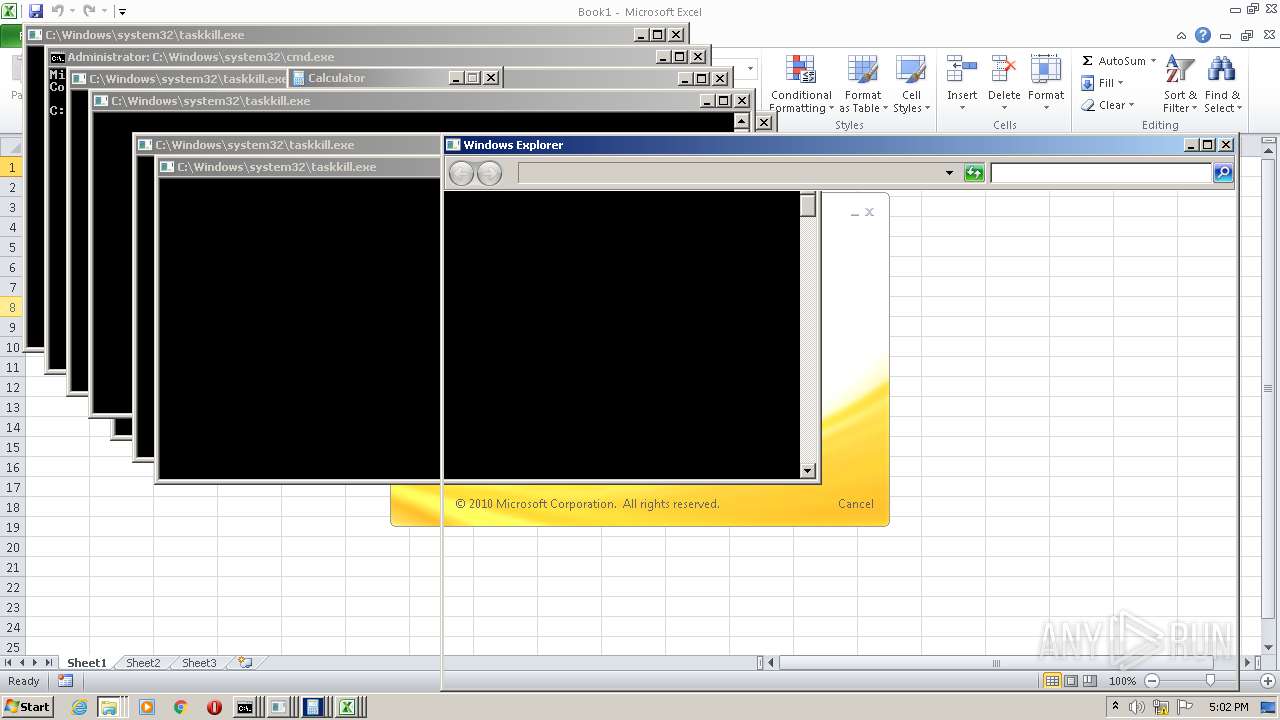1280x720 pixels.
Task: Open the Cell Styles gallery
Action: pyautogui.click(x=911, y=84)
